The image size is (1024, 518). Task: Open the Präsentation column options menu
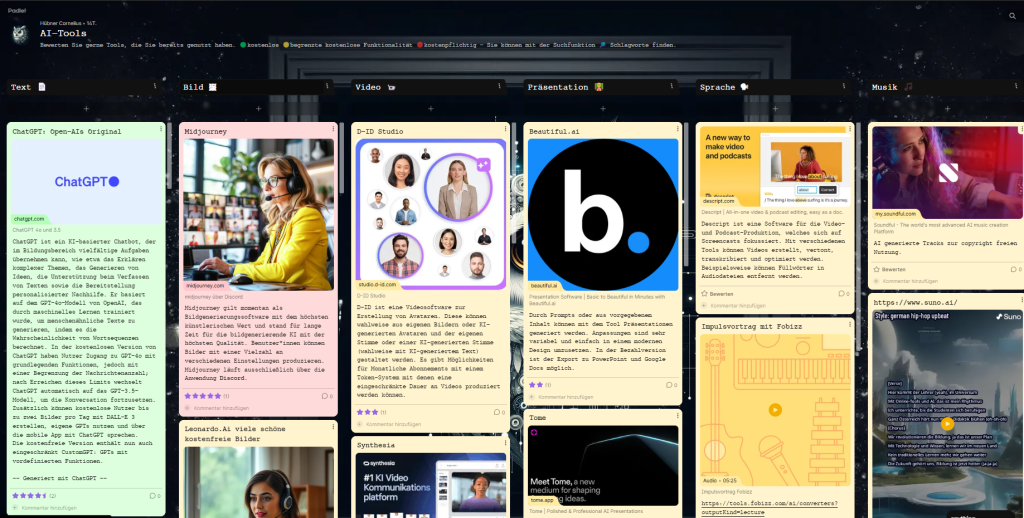coord(672,86)
